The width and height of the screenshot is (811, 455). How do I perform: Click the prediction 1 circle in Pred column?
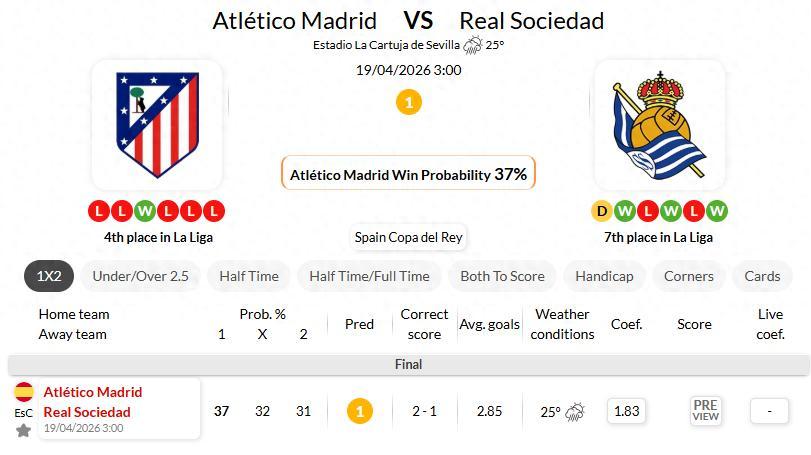point(359,411)
